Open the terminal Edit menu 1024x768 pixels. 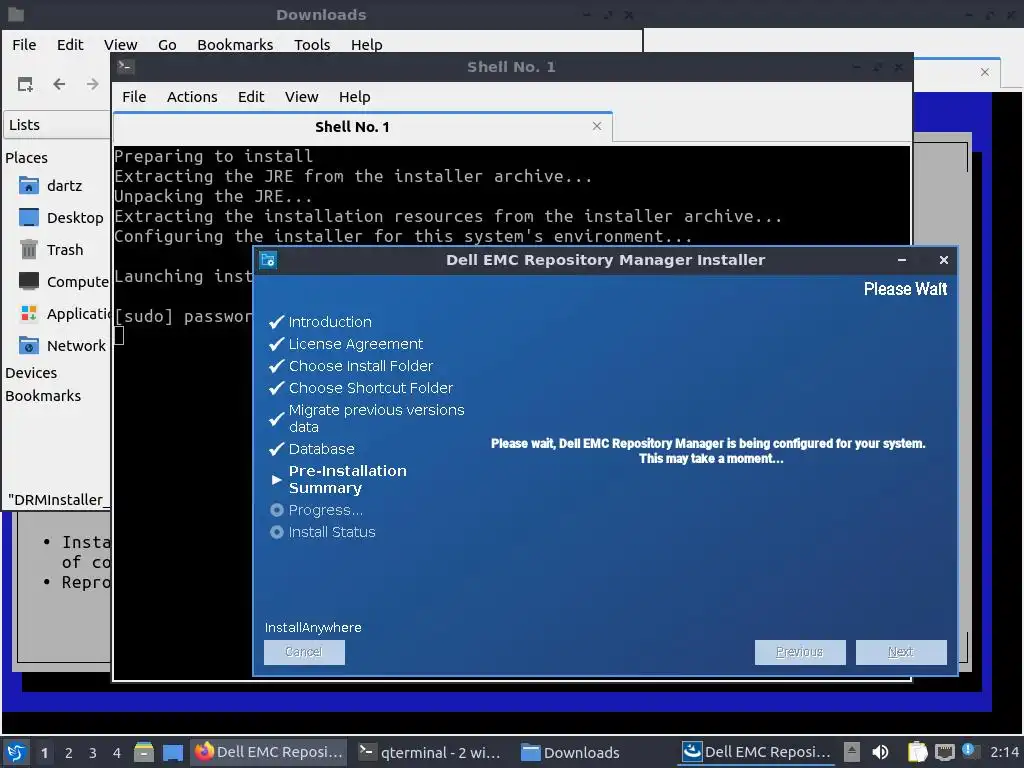tap(251, 97)
